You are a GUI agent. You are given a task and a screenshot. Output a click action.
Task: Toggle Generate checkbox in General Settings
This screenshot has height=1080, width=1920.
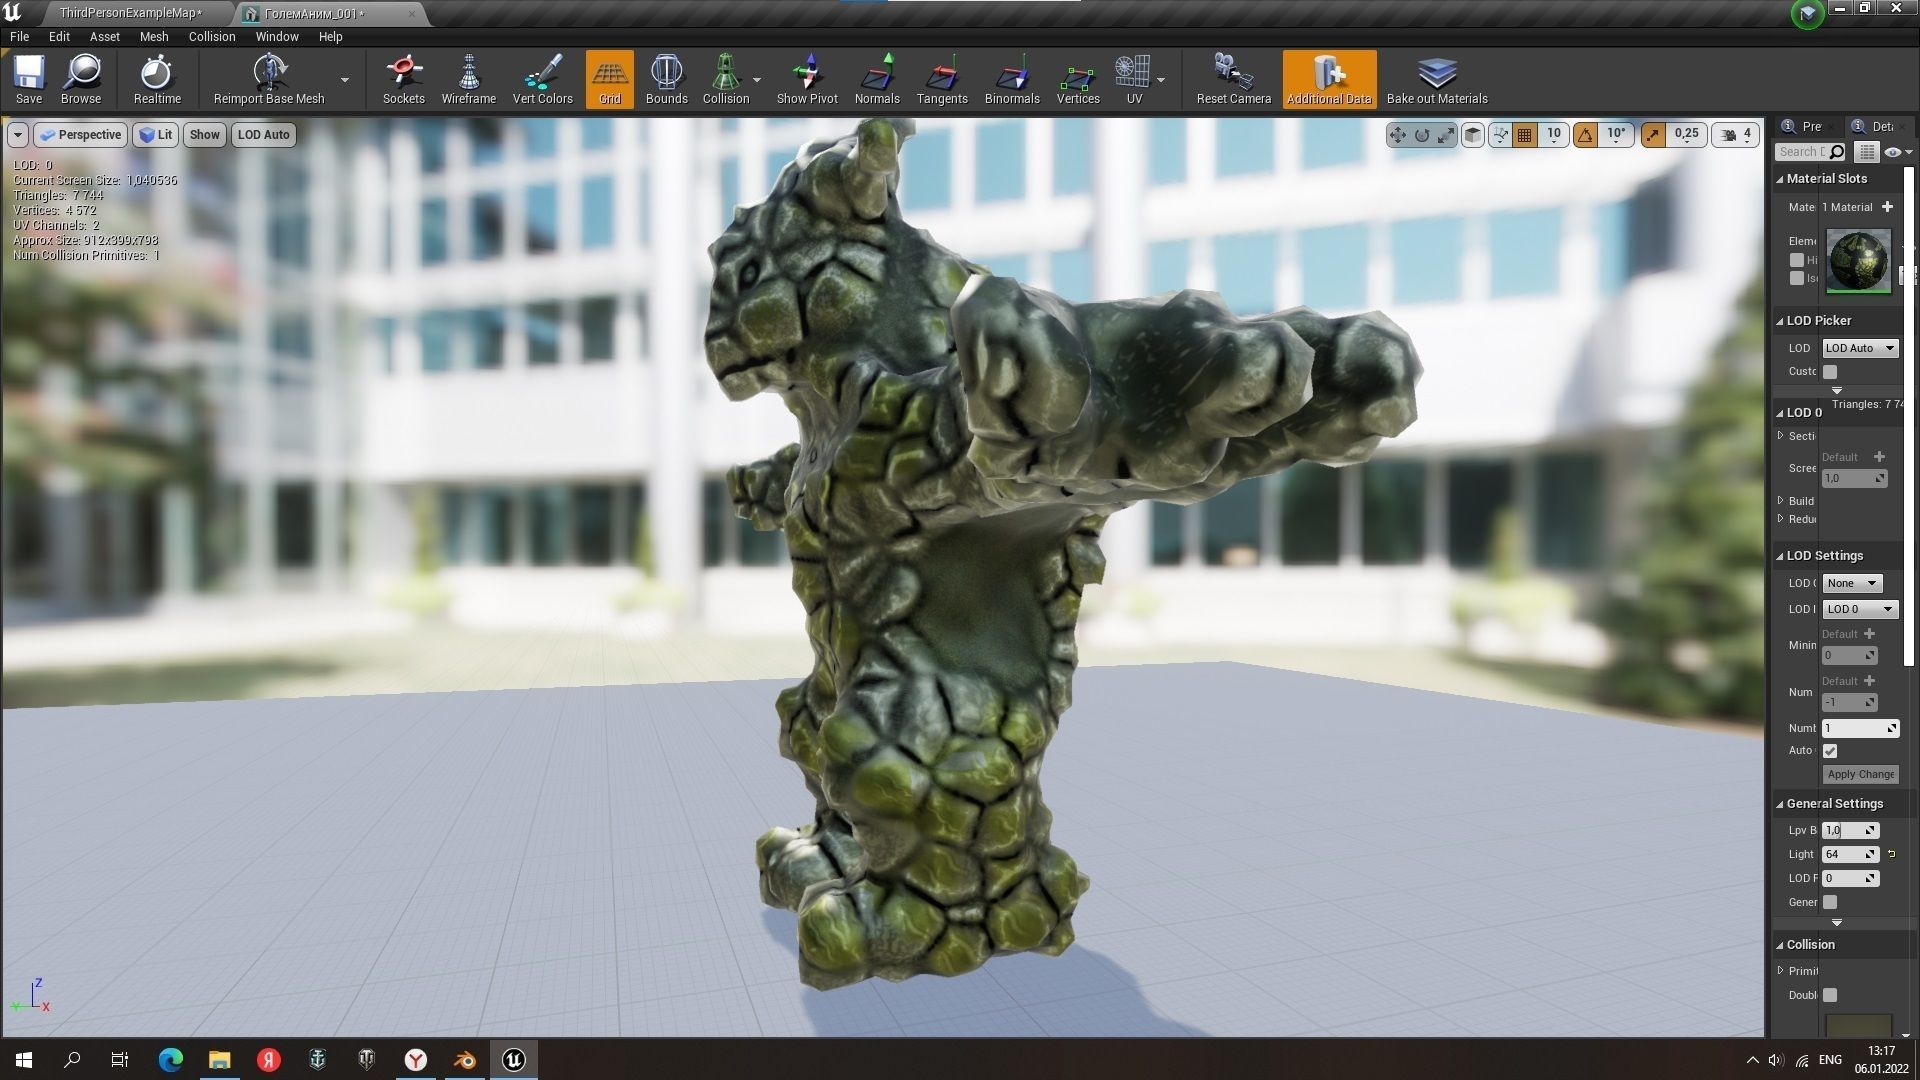pyautogui.click(x=1830, y=902)
